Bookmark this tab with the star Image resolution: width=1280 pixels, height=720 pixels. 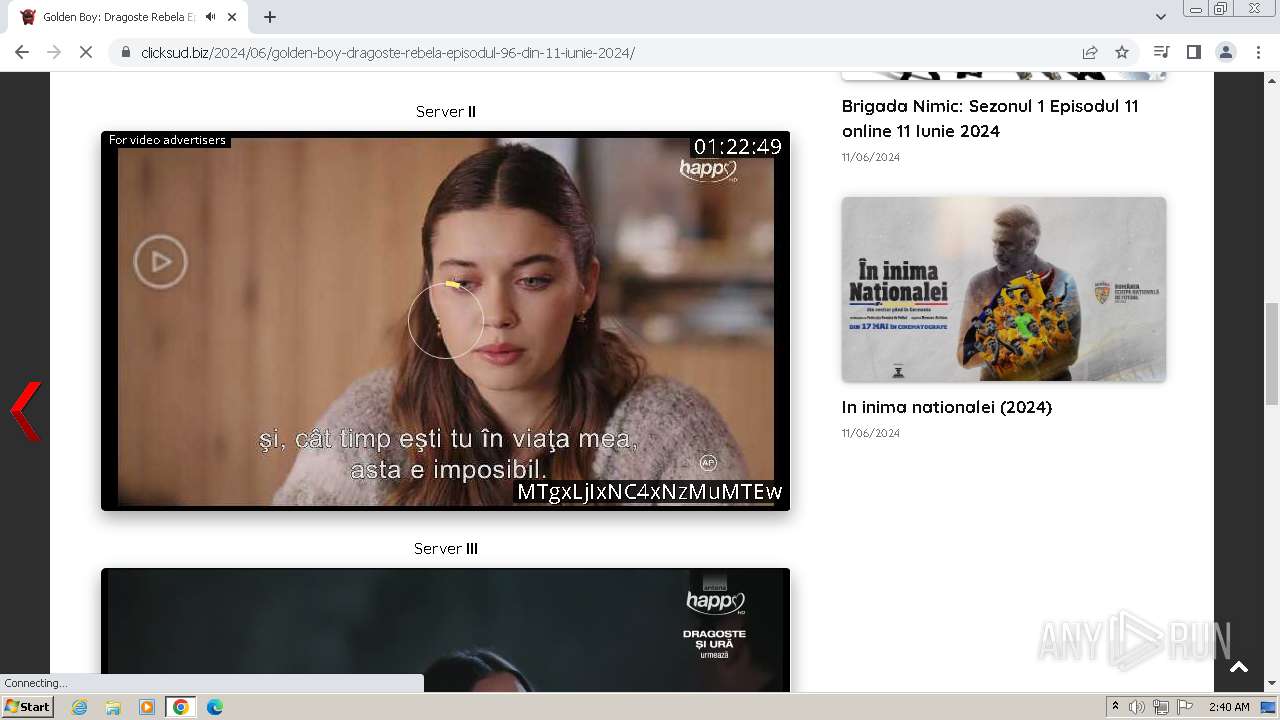1122,52
